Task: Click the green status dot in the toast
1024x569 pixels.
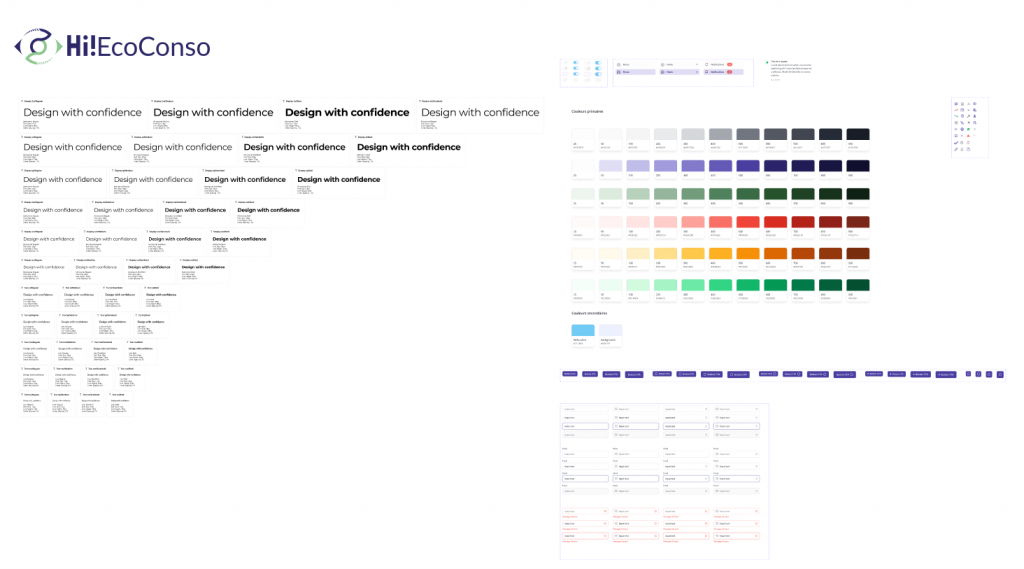Action: (767, 63)
